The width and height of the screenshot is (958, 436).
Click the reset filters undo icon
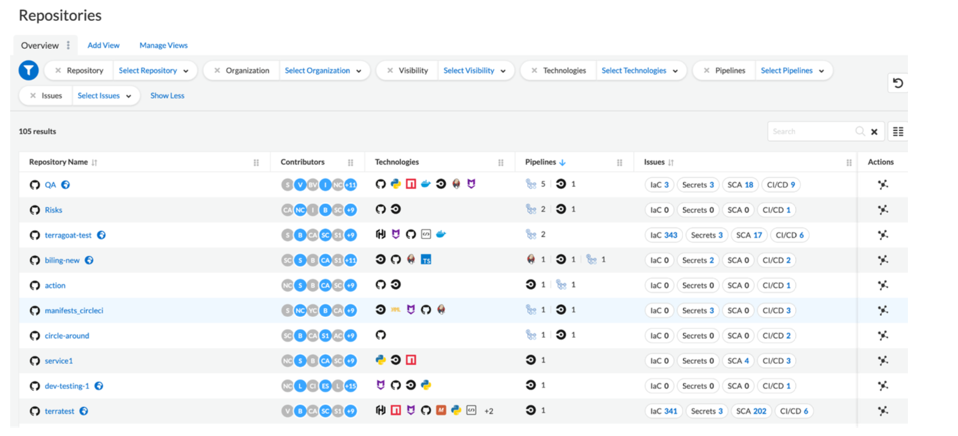coord(897,83)
